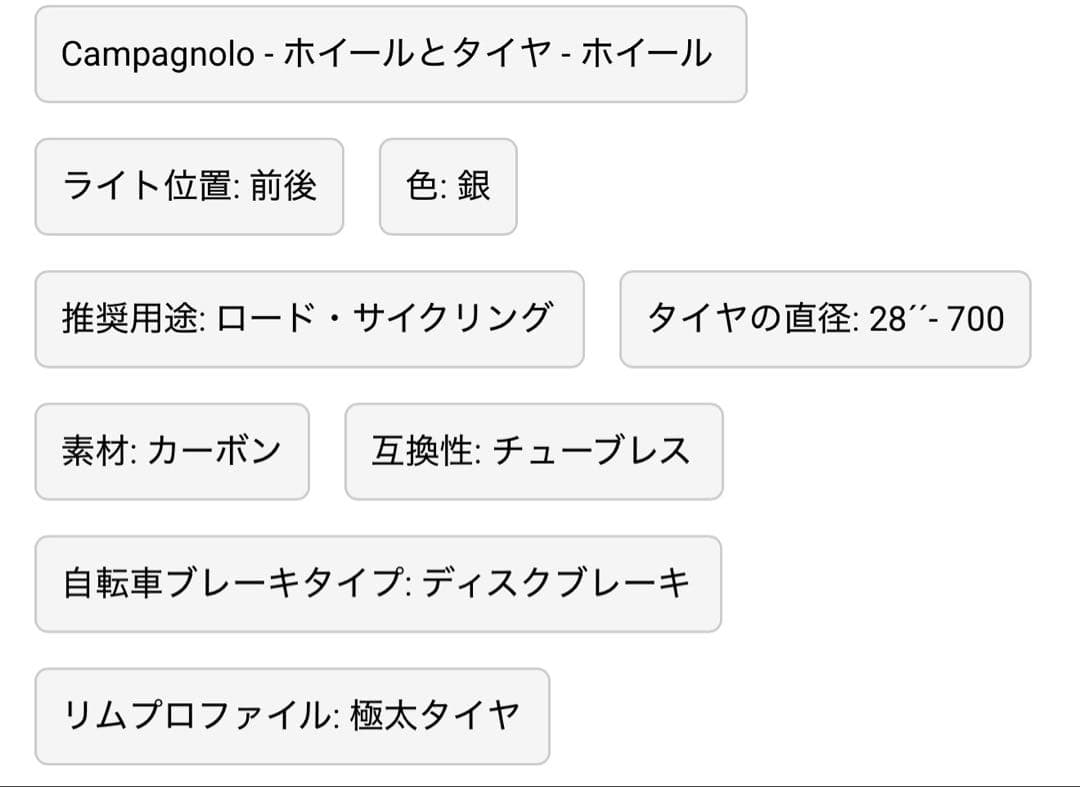Open the 推奨用途: ロード・サイクリング chip
Viewport: 1080px width, 787px height.
(309, 319)
